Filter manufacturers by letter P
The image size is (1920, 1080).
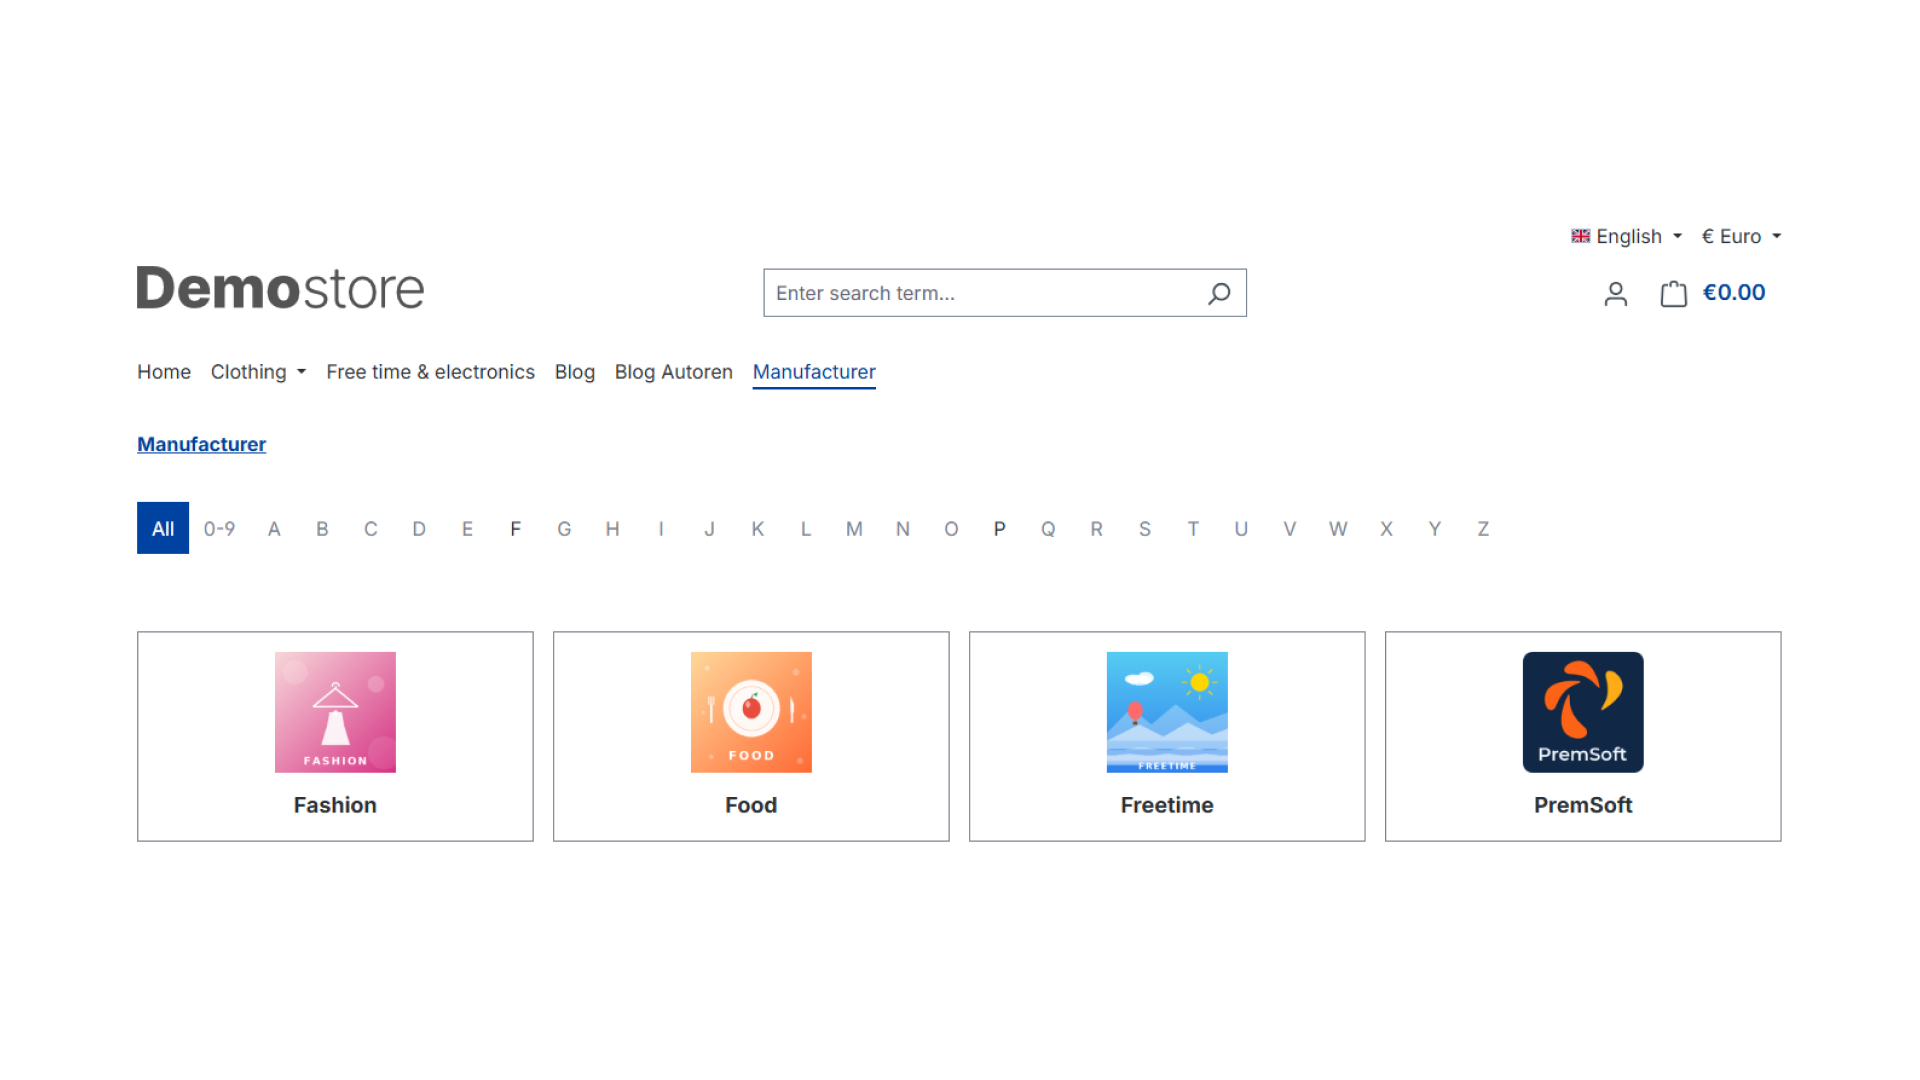coord(999,528)
